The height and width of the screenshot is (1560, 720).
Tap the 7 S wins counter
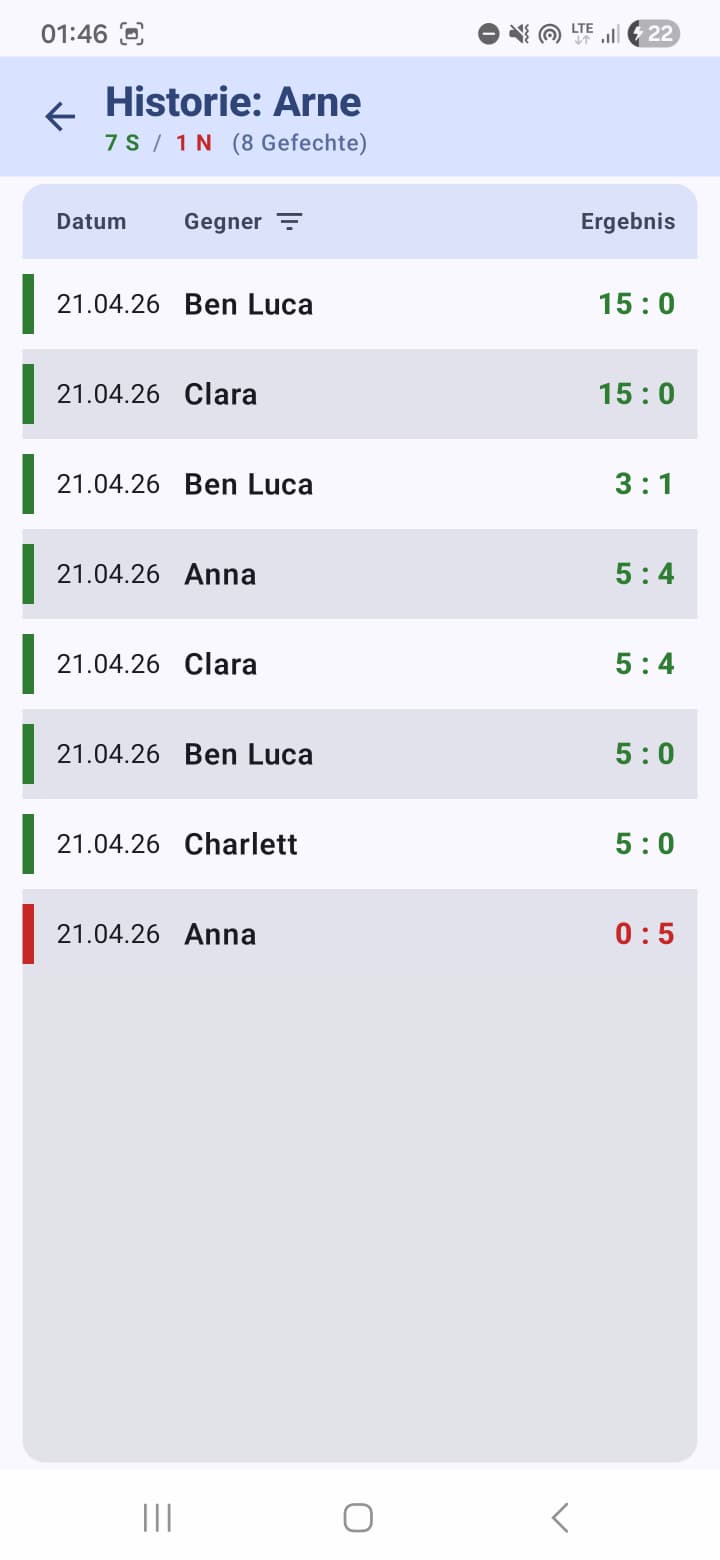click(122, 143)
